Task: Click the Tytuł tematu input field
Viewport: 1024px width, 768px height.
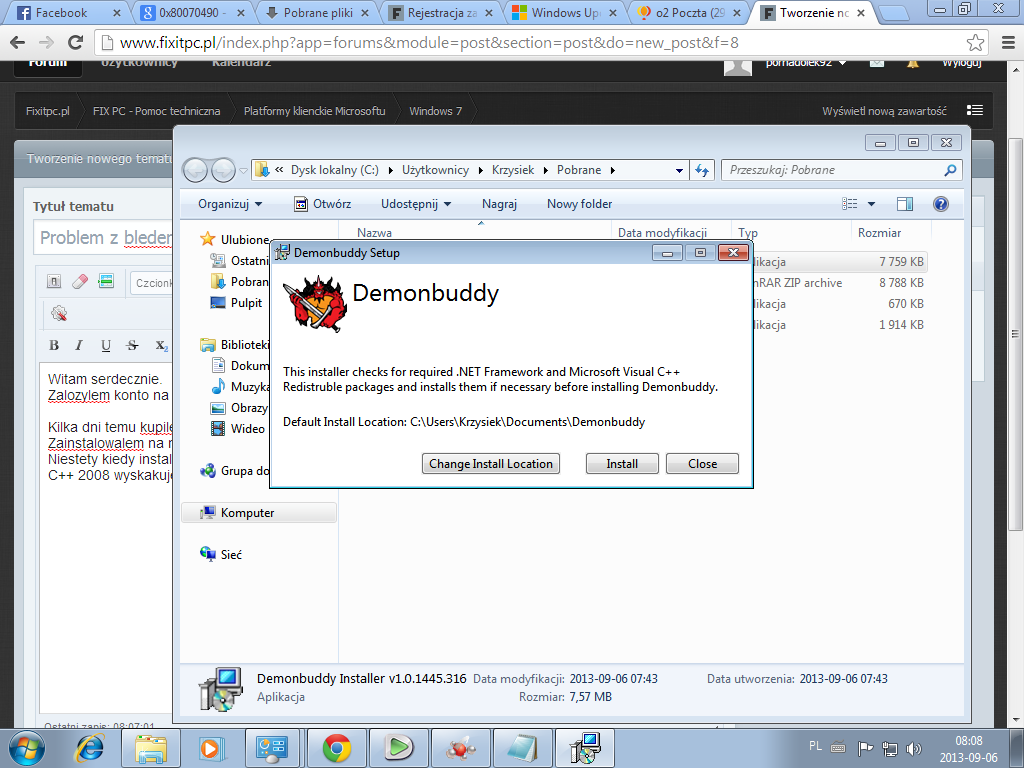Action: (x=104, y=238)
